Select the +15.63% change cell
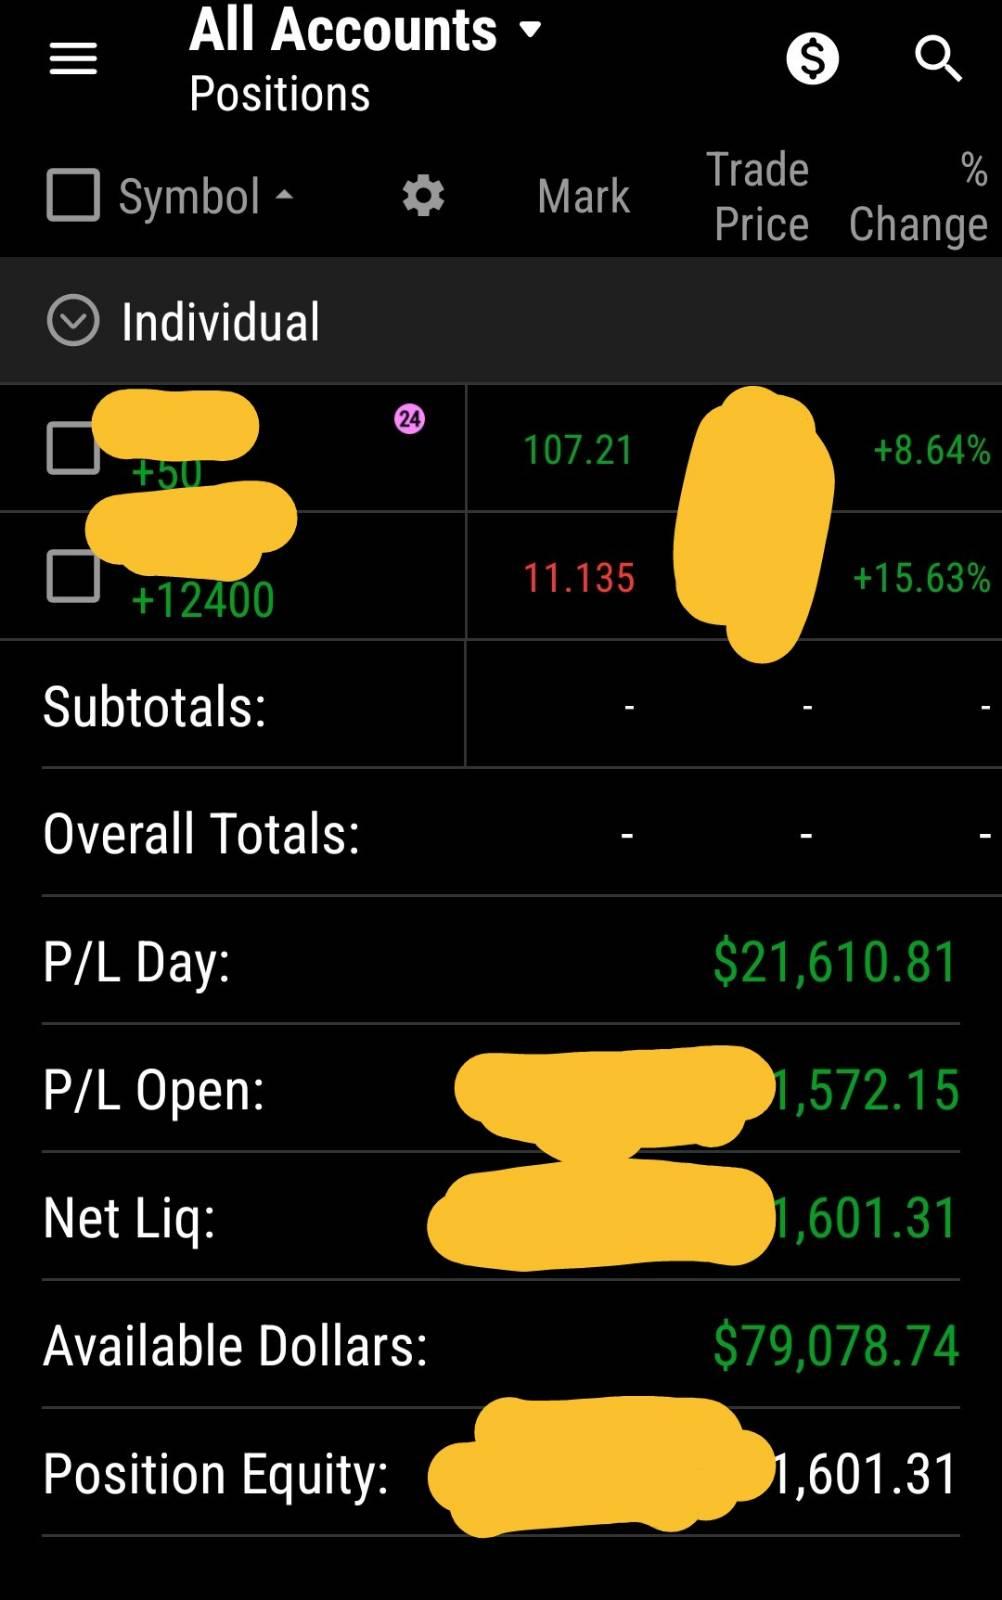Image resolution: width=1002 pixels, height=1600 pixels. [x=920, y=578]
